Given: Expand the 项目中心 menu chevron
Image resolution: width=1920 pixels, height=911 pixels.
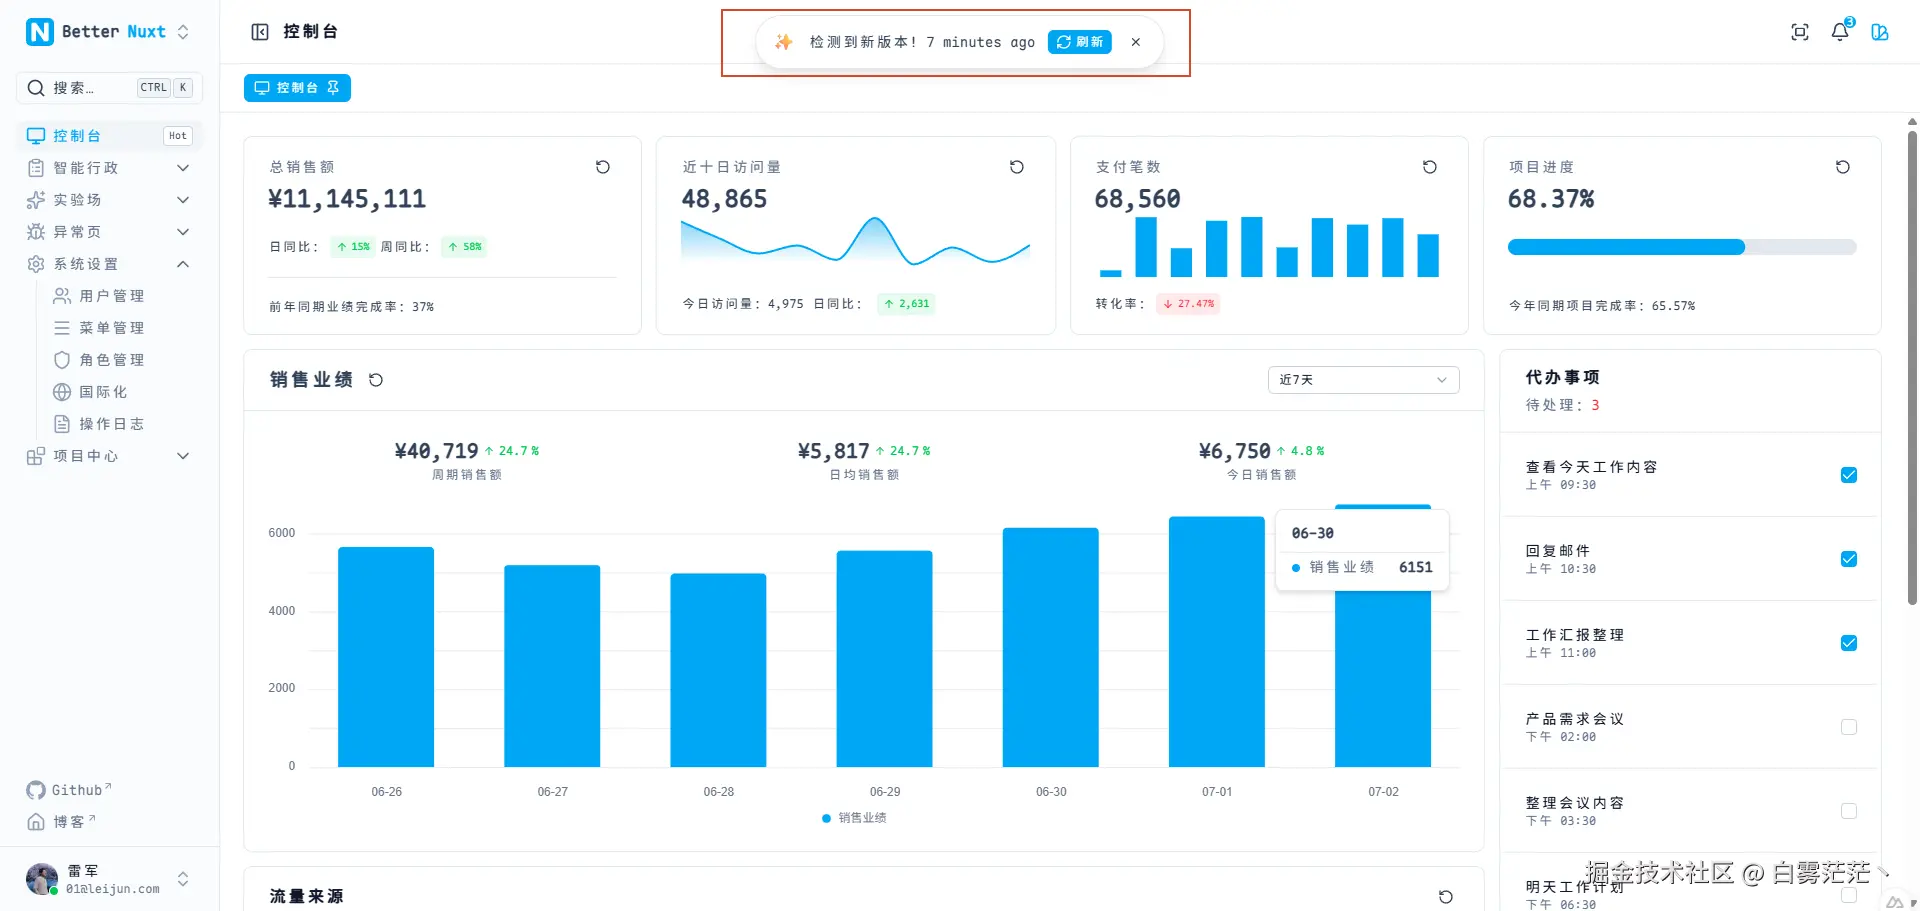Looking at the screenshot, I should tap(183, 456).
